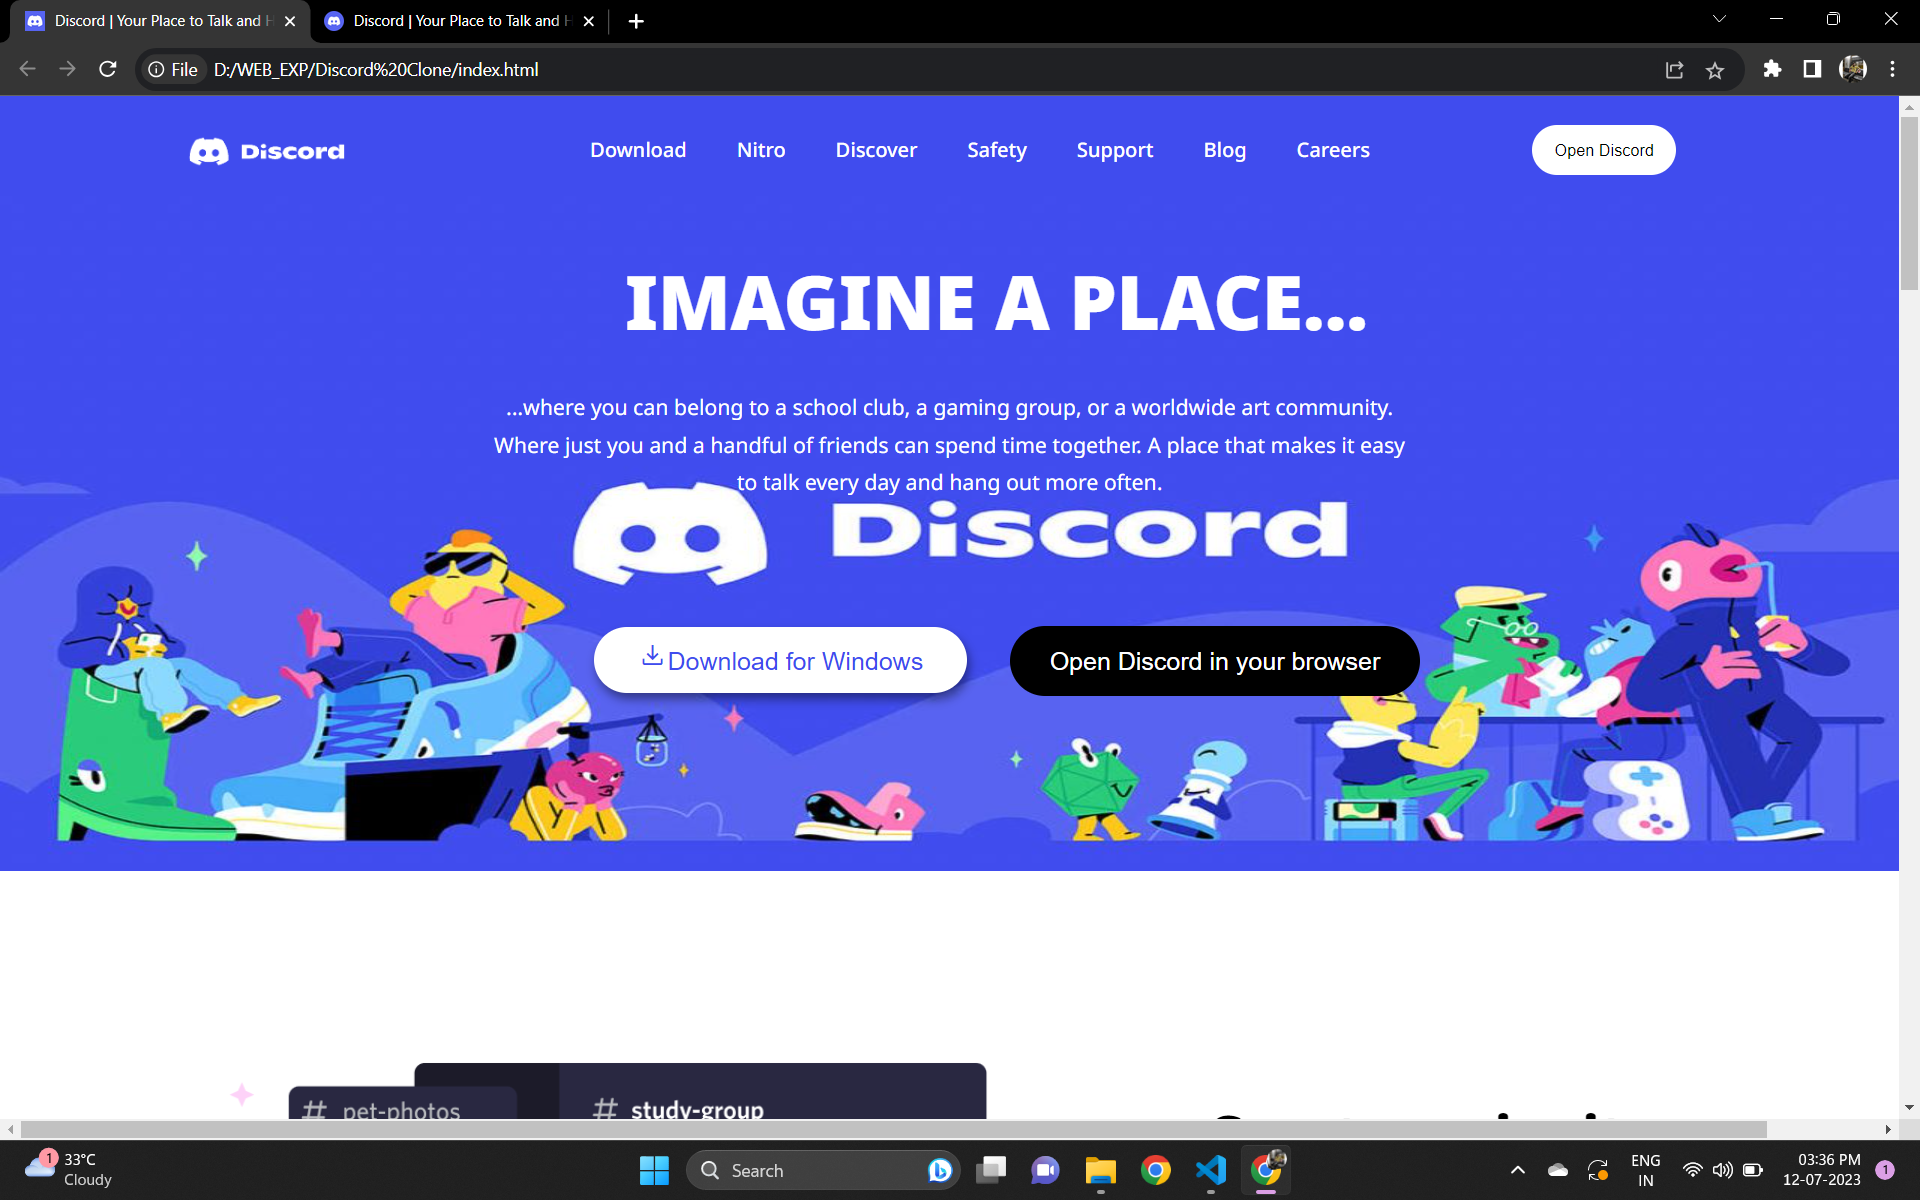Viewport: 1920px width, 1200px height.
Task: Click the browser back arrow
Action: (27, 69)
